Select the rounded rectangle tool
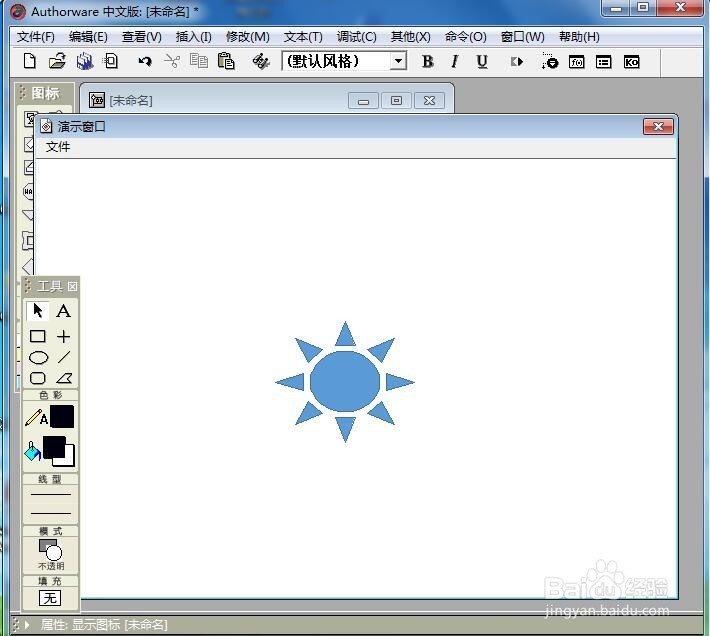 coord(38,378)
